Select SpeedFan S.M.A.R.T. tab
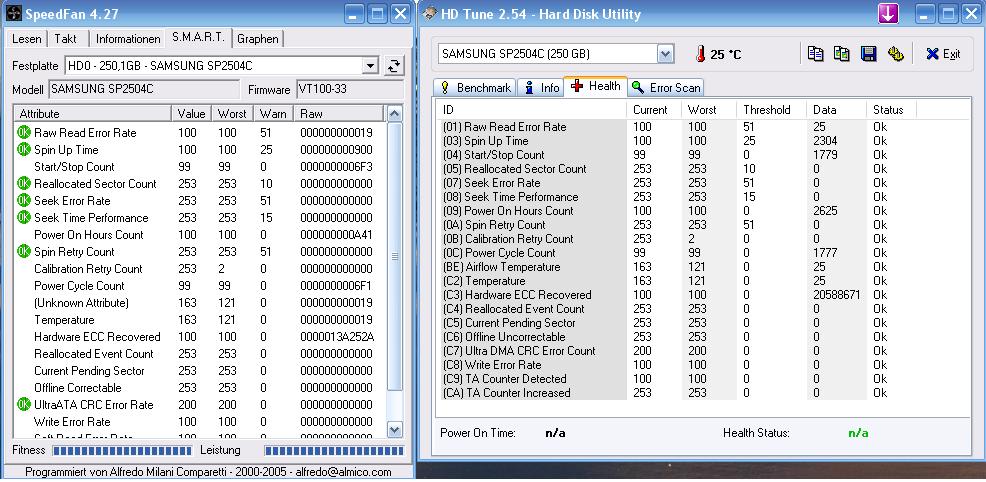Image resolution: width=986 pixels, height=482 pixels. (199, 37)
